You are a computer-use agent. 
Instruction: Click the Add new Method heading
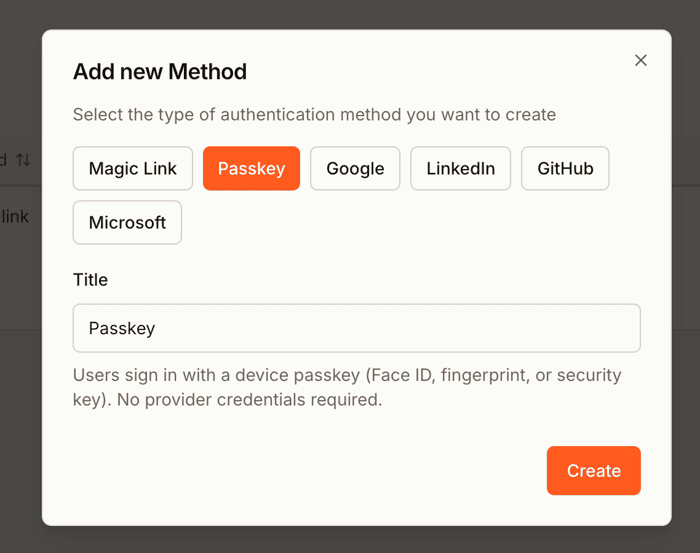[x=160, y=71]
